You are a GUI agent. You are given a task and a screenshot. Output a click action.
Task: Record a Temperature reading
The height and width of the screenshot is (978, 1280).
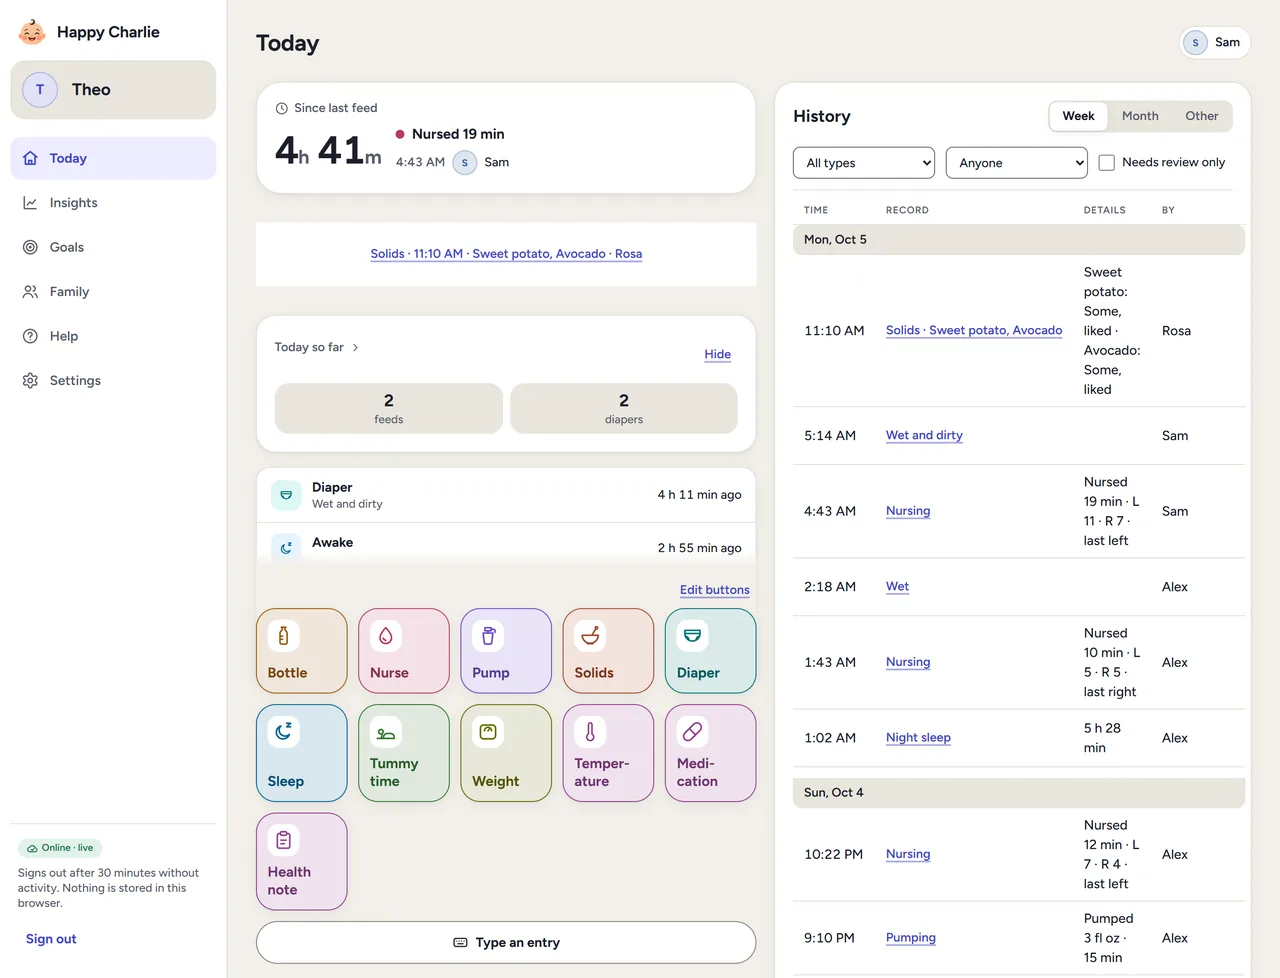pyautogui.click(x=608, y=753)
